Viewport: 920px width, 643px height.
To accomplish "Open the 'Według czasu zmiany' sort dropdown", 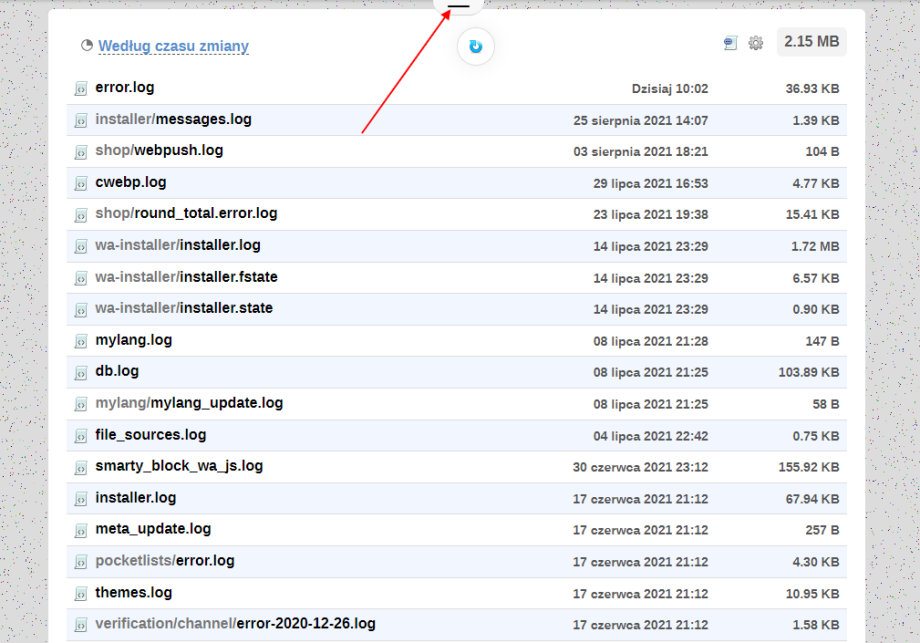I will point(173,46).
